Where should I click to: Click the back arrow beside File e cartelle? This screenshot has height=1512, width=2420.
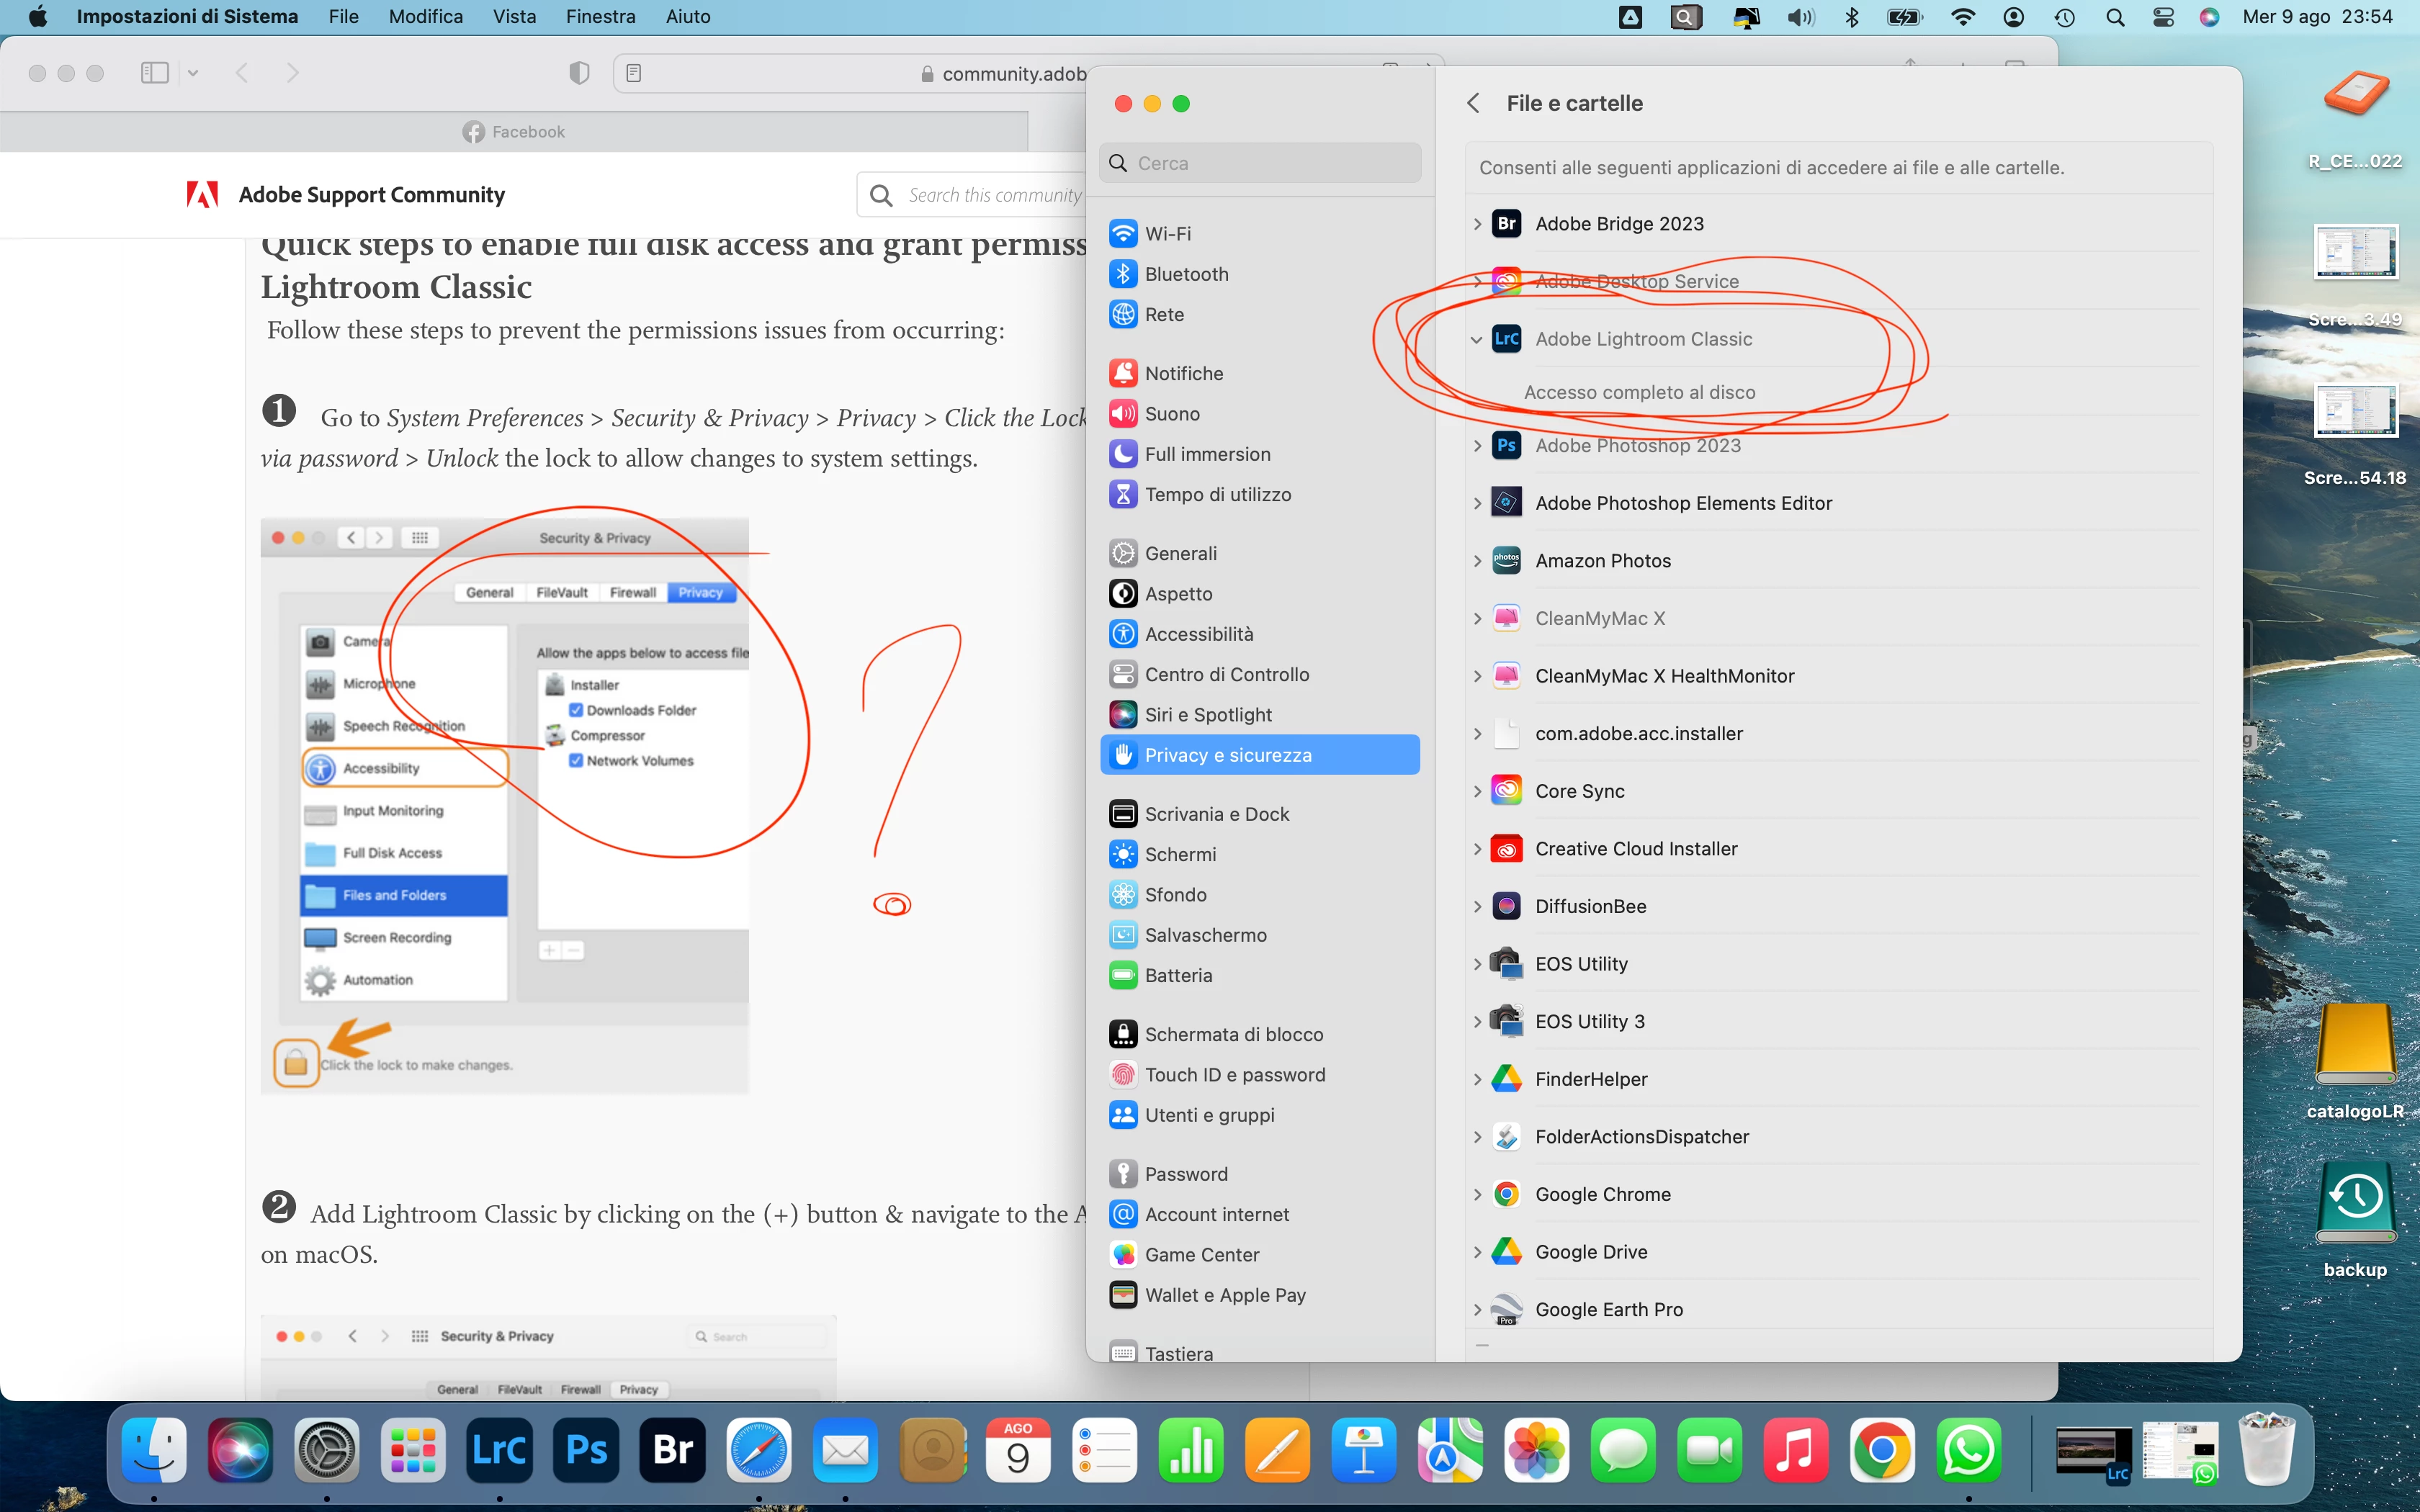(x=1473, y=103)
